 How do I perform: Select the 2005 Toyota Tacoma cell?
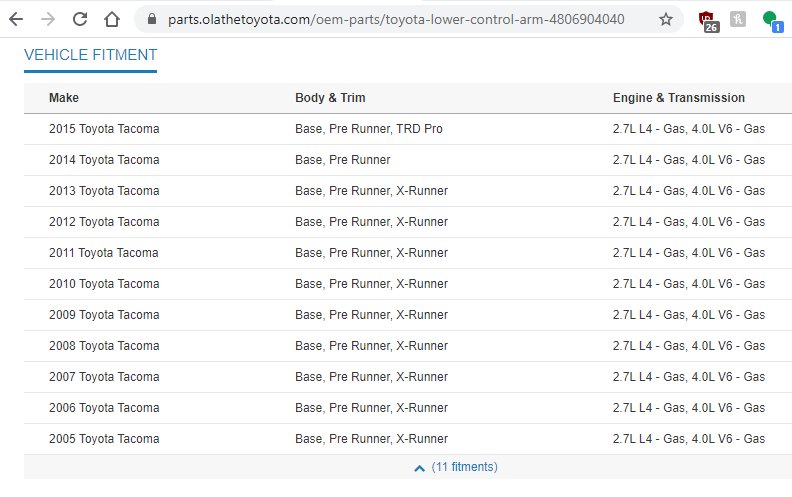pyautogui.click(x=104, y=439)
